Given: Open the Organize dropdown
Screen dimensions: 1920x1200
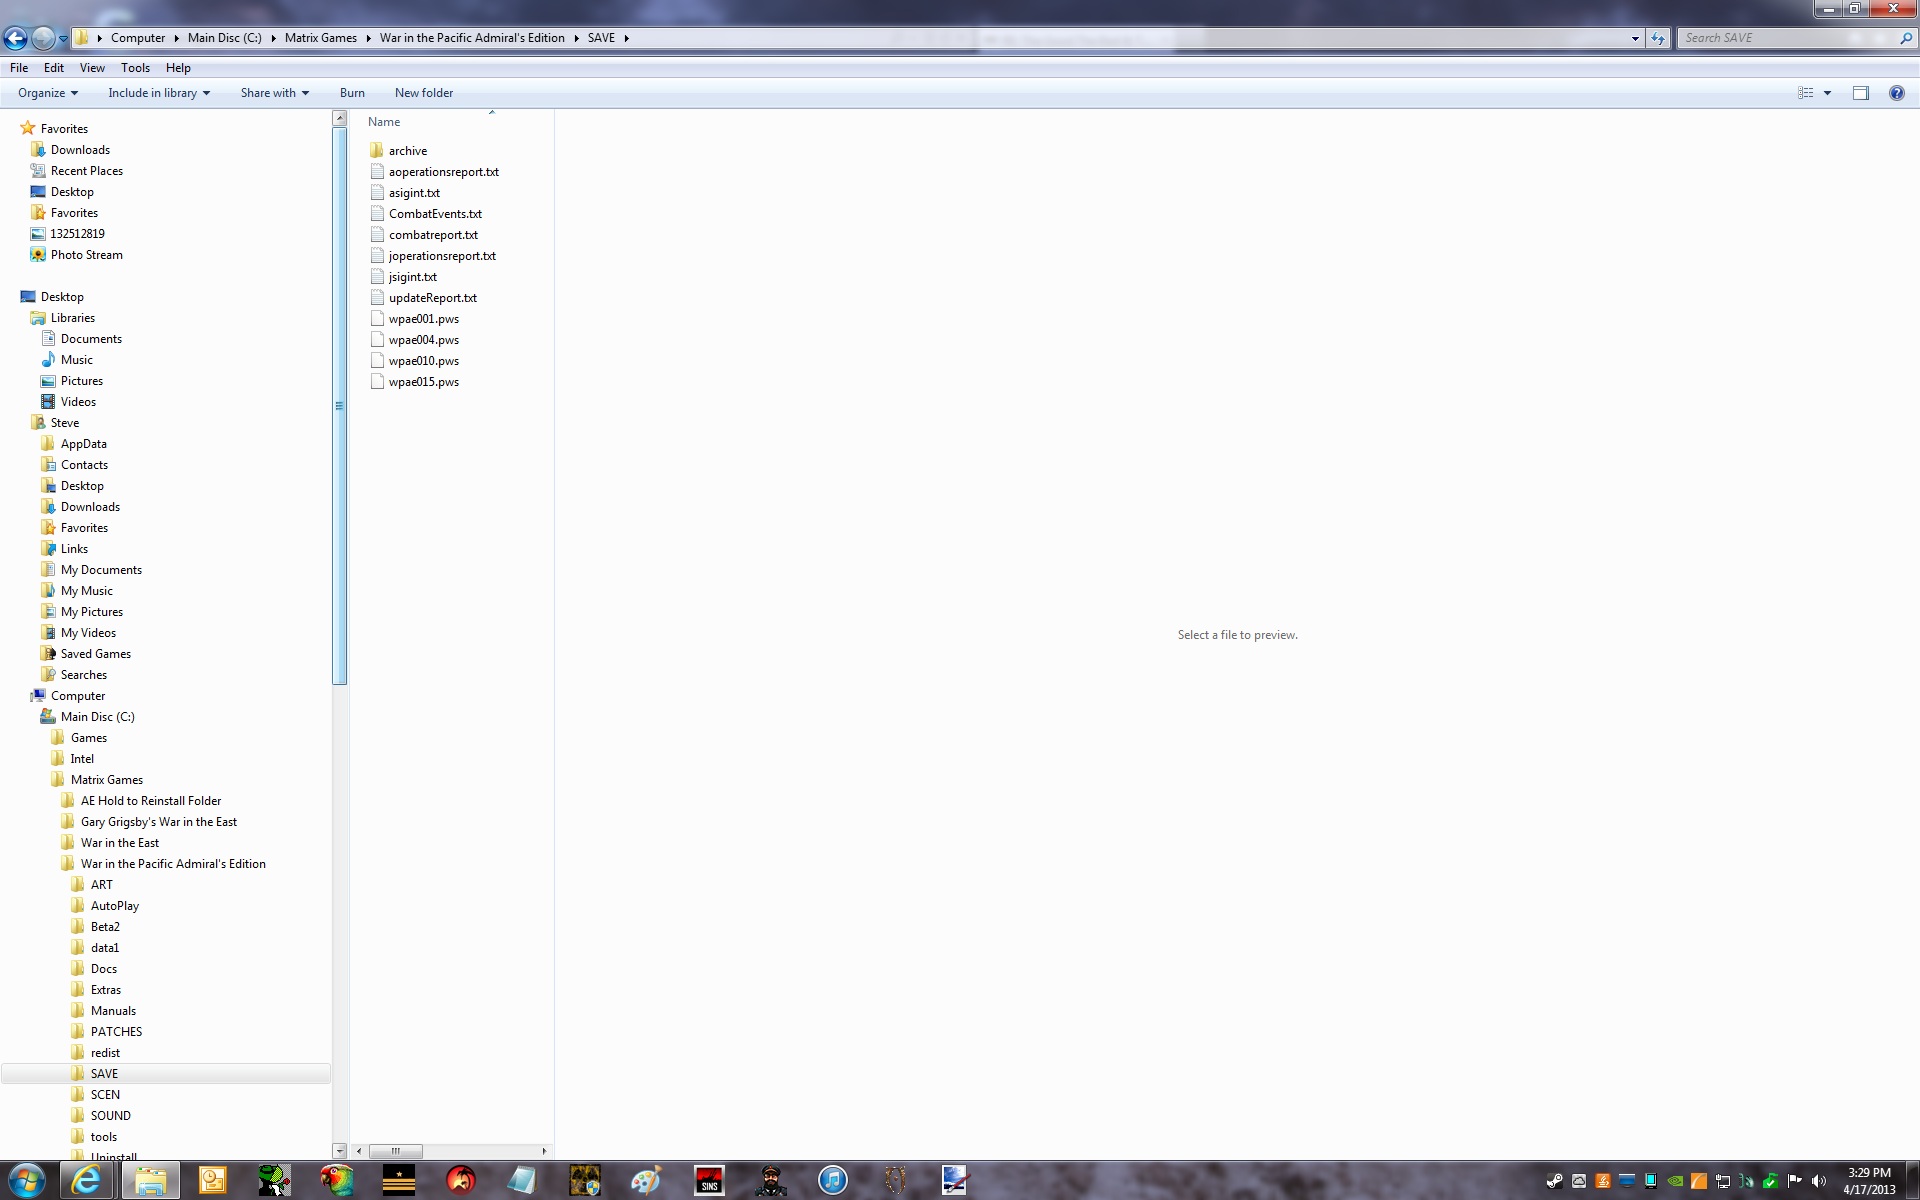Looking at the screenshot, I should (x=47, y=93).
